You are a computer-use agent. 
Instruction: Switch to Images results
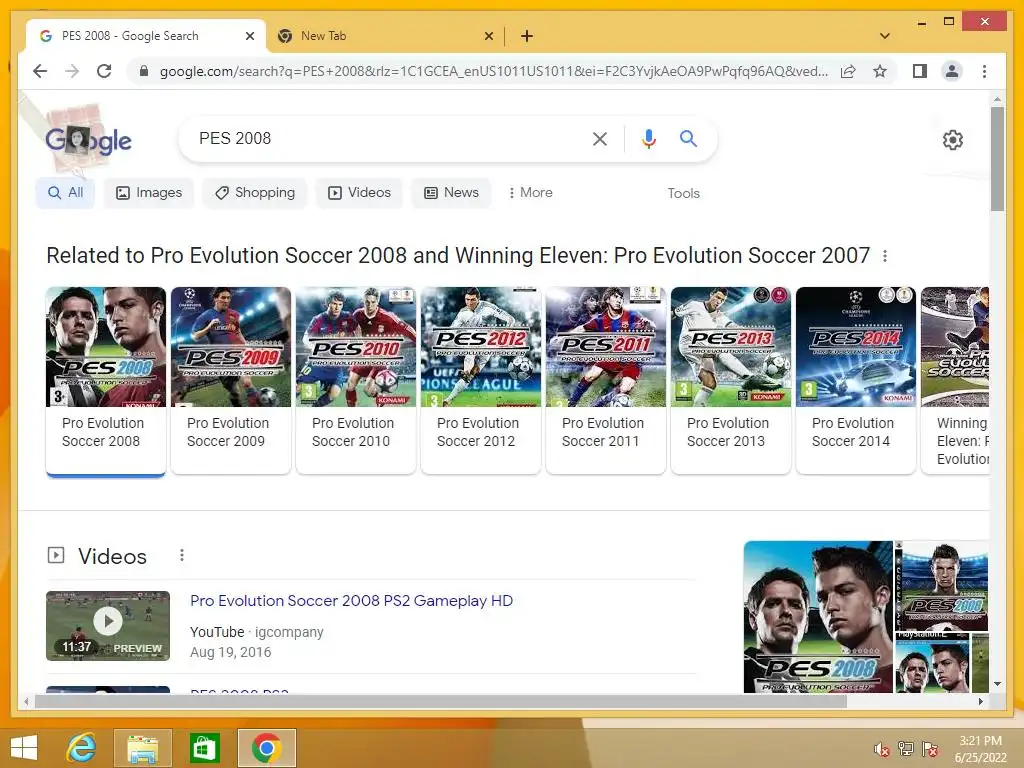point(149,193)
